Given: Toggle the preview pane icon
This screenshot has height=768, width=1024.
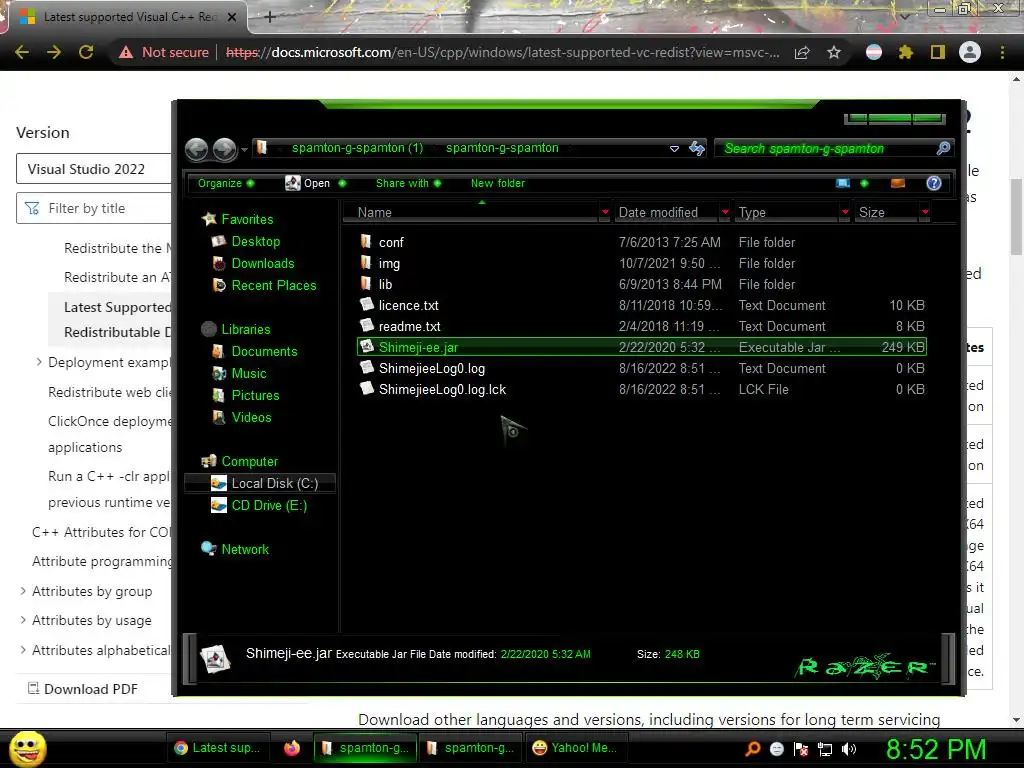Looking at the screenshot, I should [x=898, y=183].
